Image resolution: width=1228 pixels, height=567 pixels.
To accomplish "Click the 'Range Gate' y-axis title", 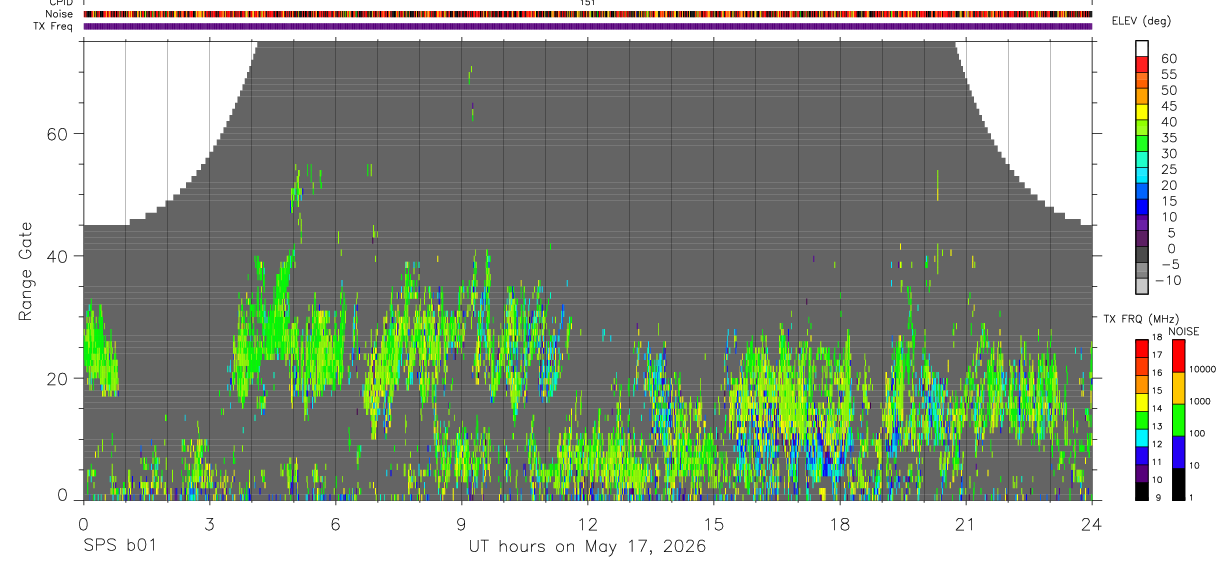I will (x=26, y=271).
